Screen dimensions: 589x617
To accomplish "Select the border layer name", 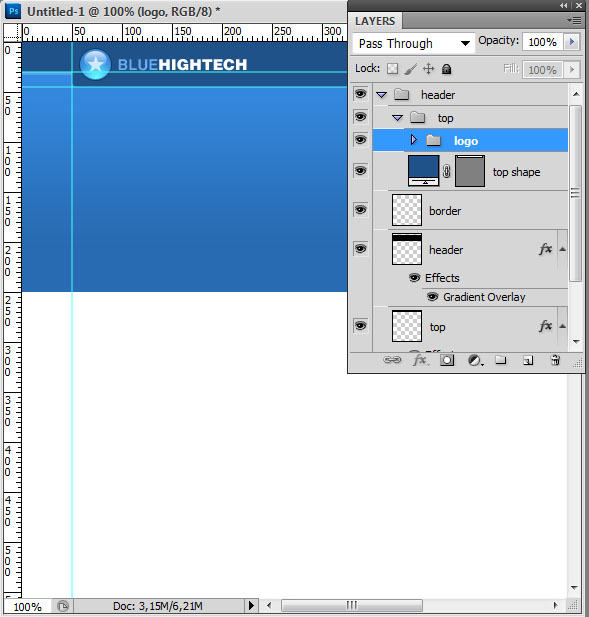I will pos(445,211).
